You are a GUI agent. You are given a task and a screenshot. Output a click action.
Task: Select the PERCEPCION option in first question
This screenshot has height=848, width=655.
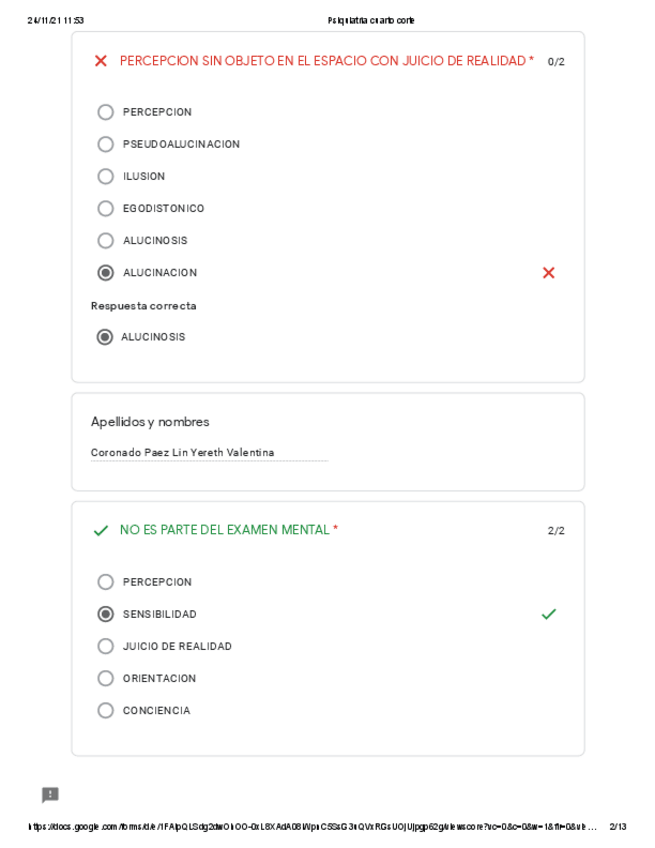106,112
